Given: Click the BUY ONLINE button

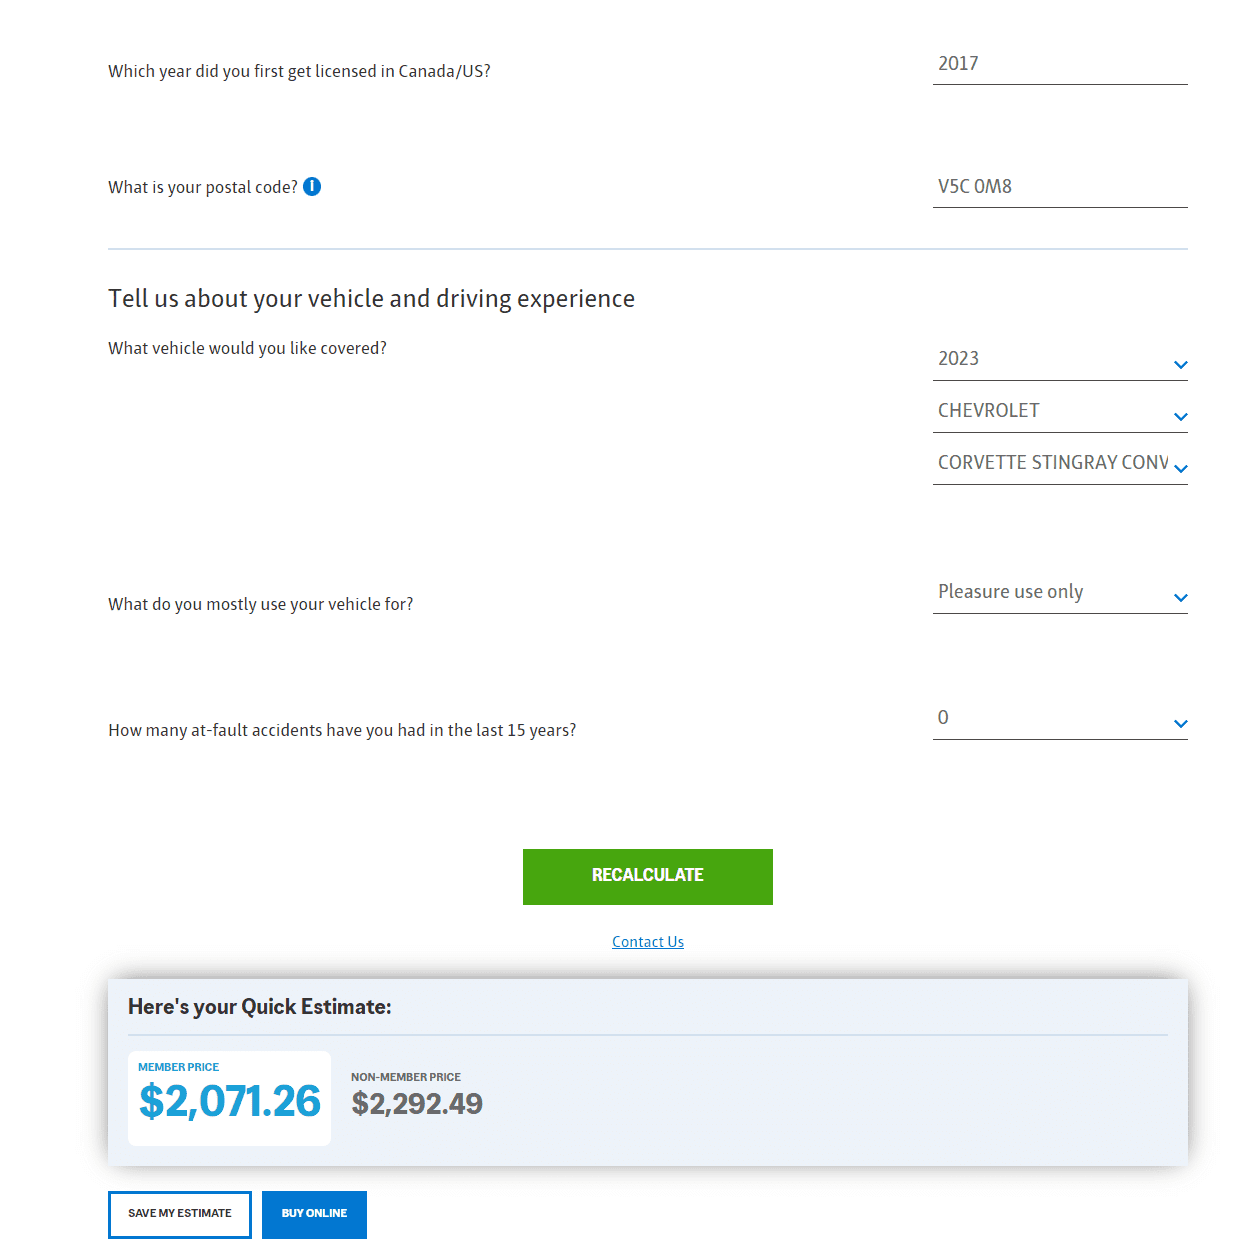Looking at the screenshot, I should coord(314,1214).
